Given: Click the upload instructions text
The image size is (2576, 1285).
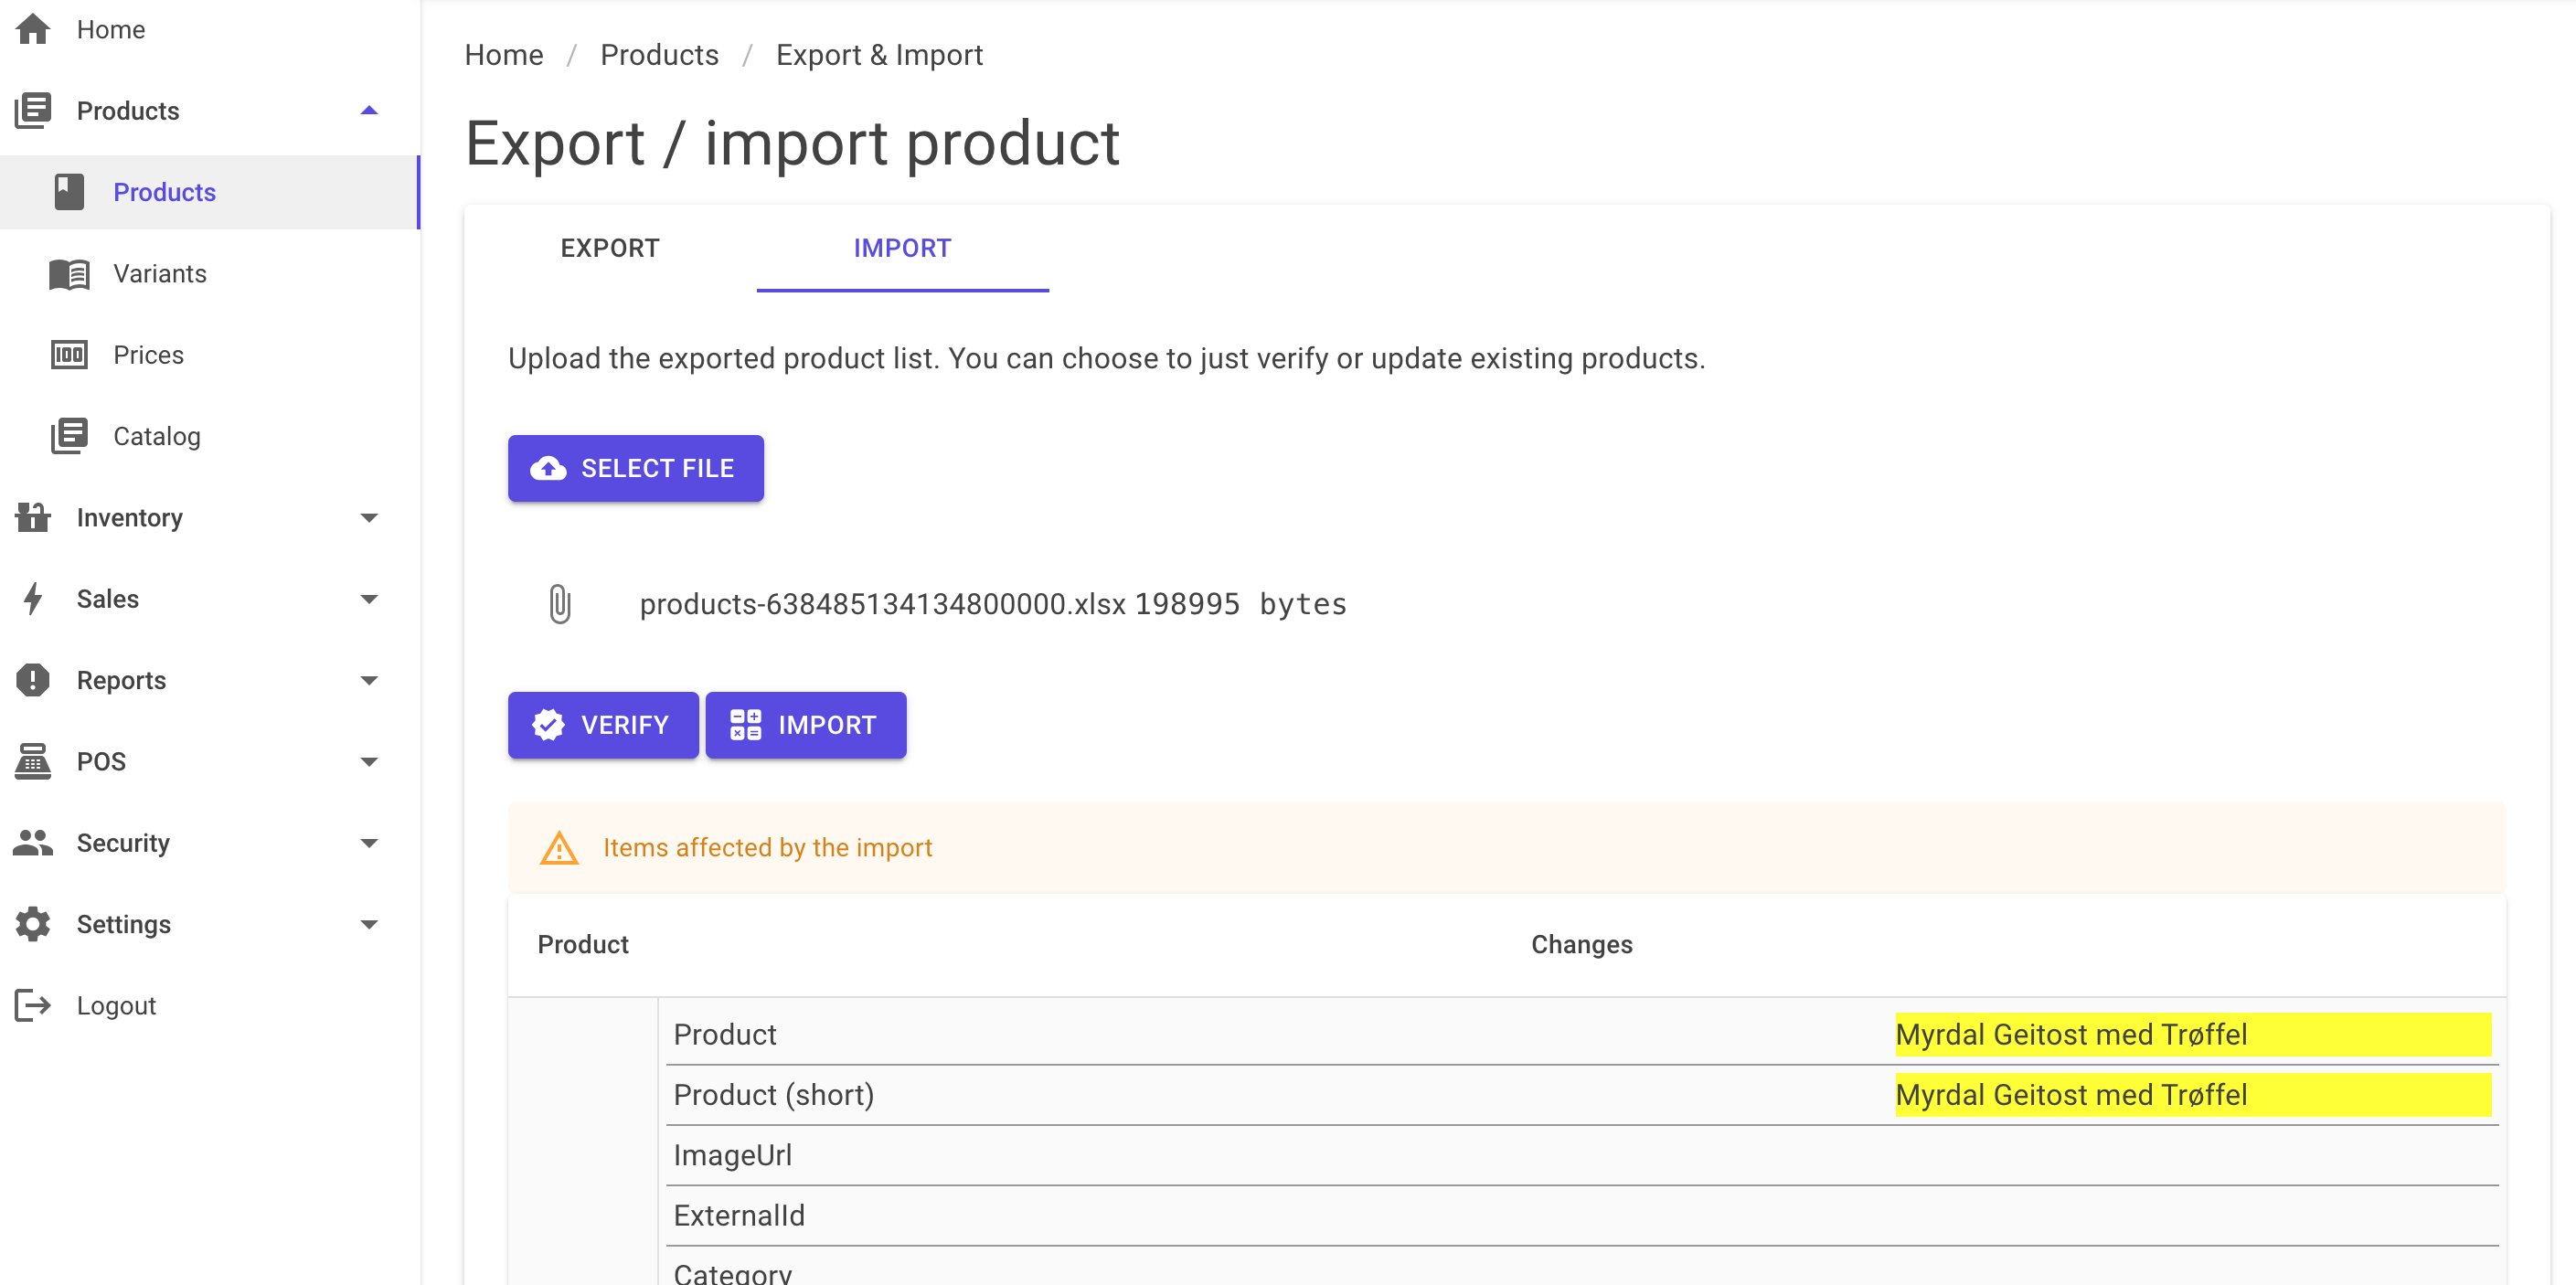Looking at the screenshot, I should pyautogui.click(x=1106, y=358).
